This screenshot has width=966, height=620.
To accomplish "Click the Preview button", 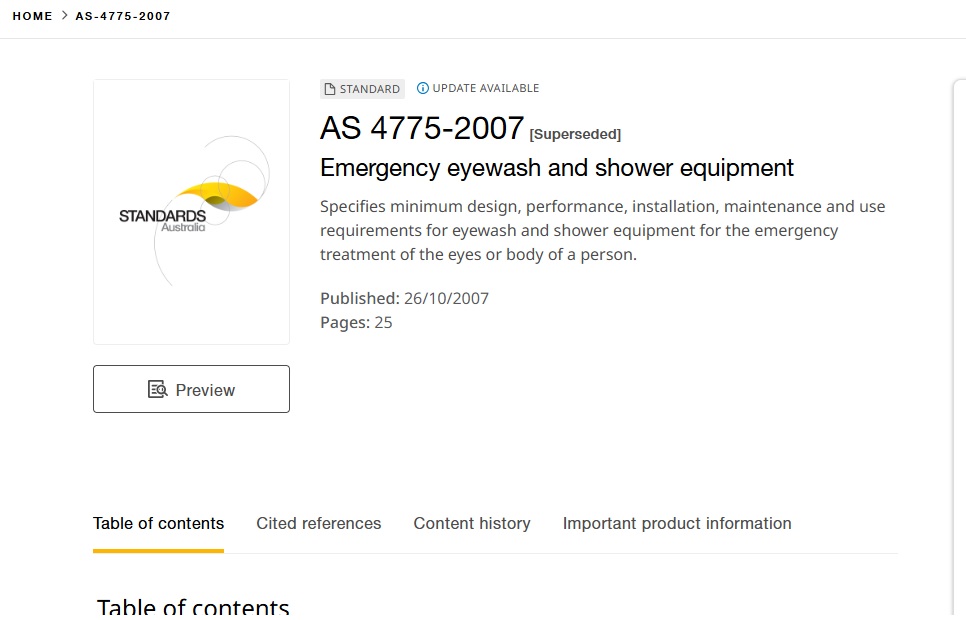I will point(192,389).
